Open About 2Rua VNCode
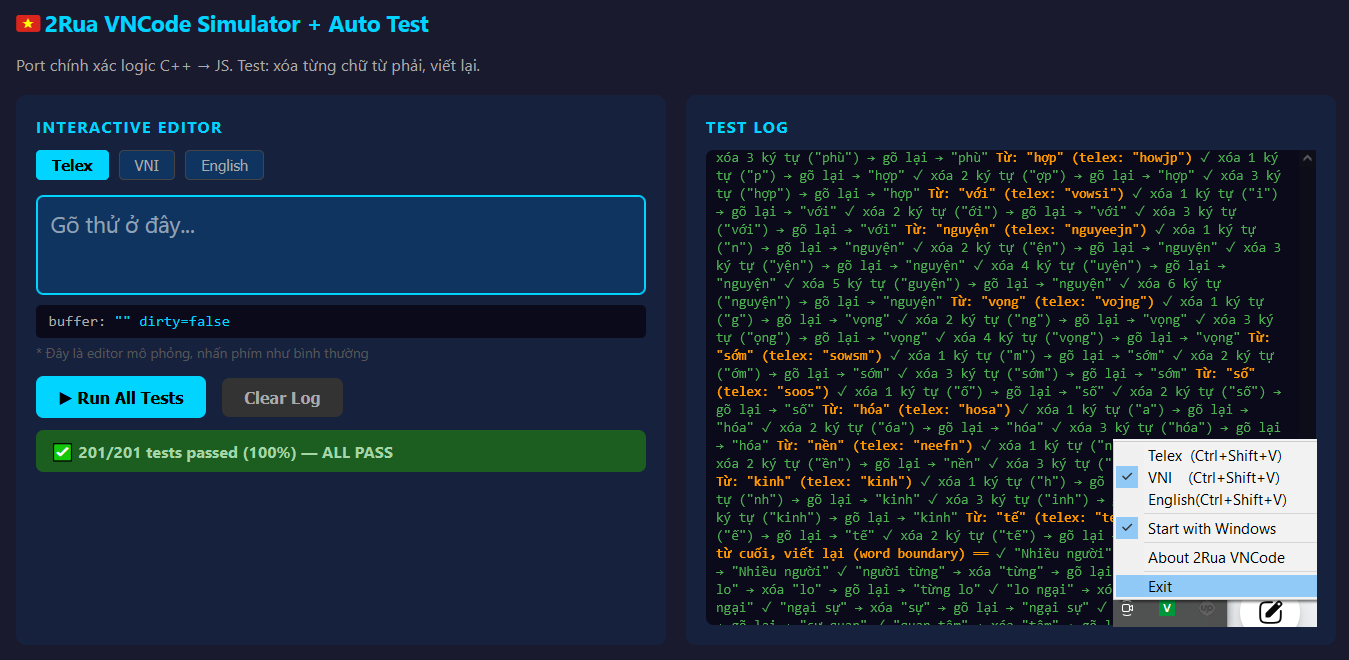This screenshot has height=660, width=1349. 1216,557
